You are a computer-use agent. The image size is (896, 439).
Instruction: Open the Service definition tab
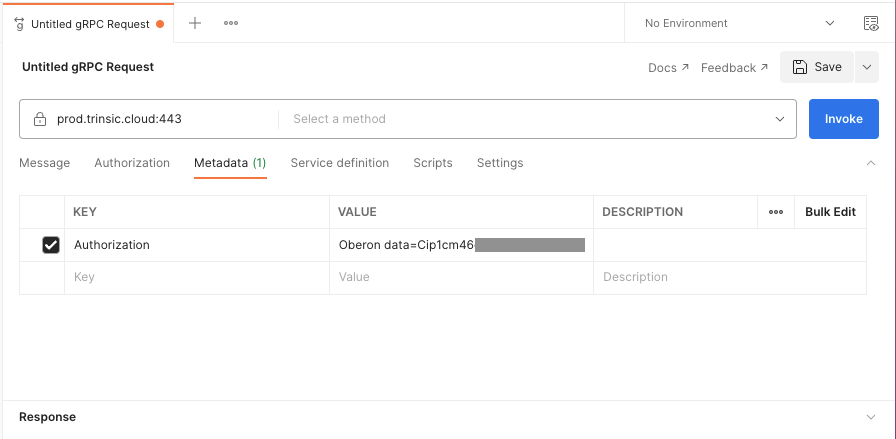click(340, 163)
